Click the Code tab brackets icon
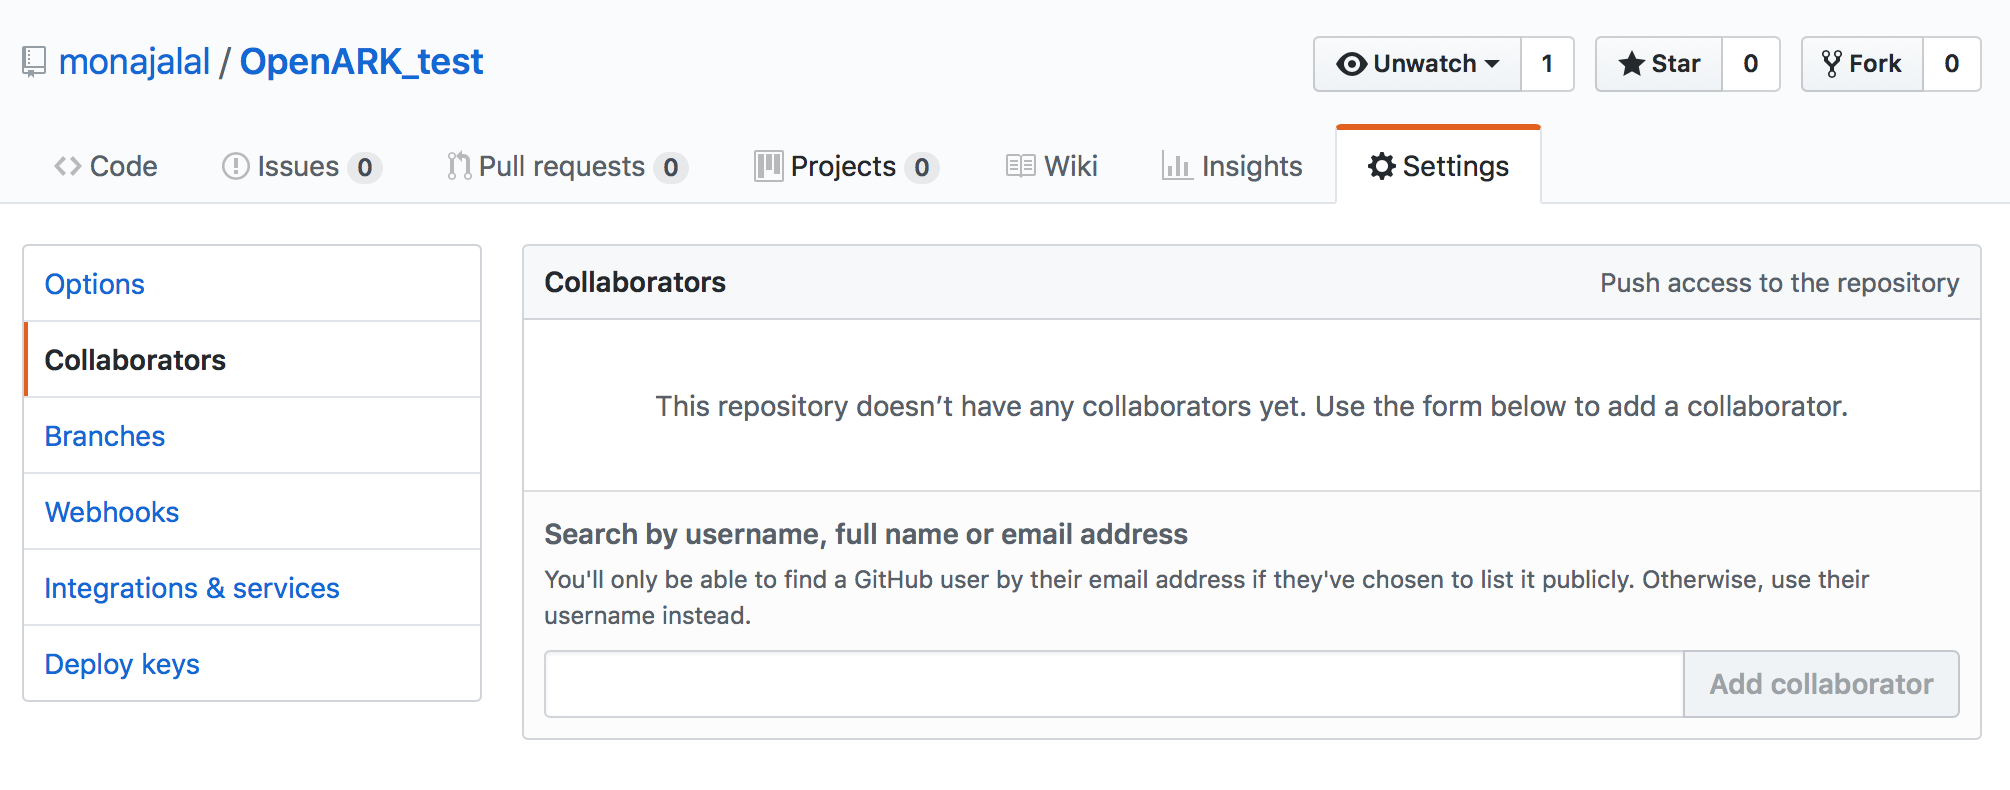The image size is (2010, 790). coord(68,166)
